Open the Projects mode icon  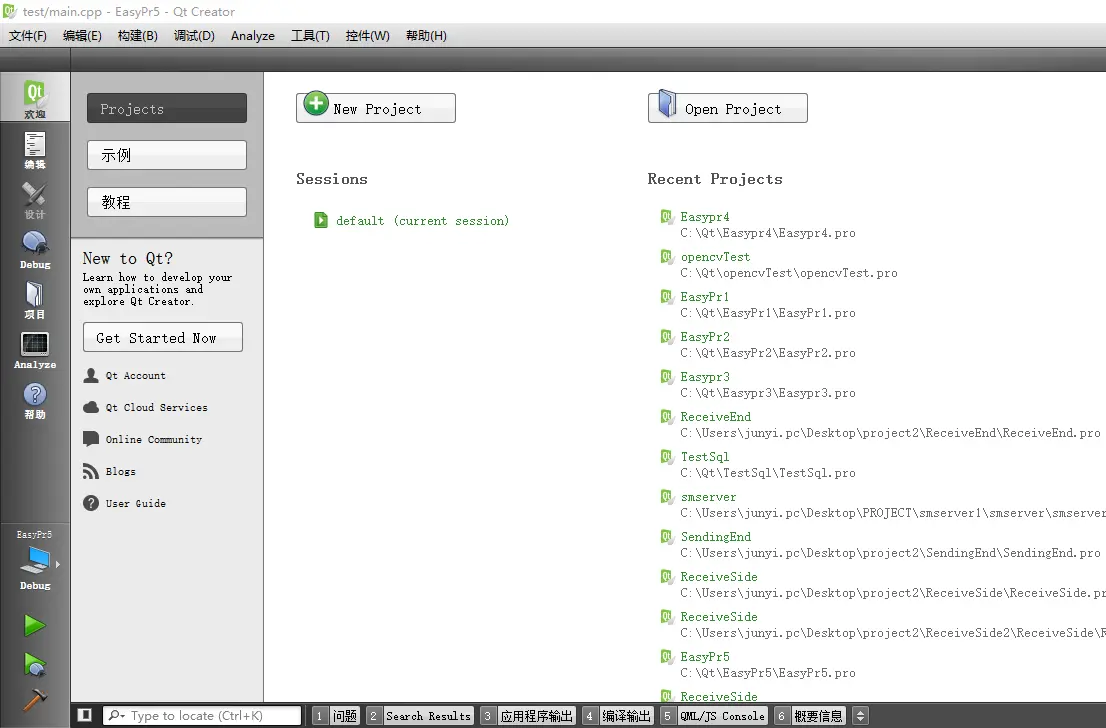(35, 300)
